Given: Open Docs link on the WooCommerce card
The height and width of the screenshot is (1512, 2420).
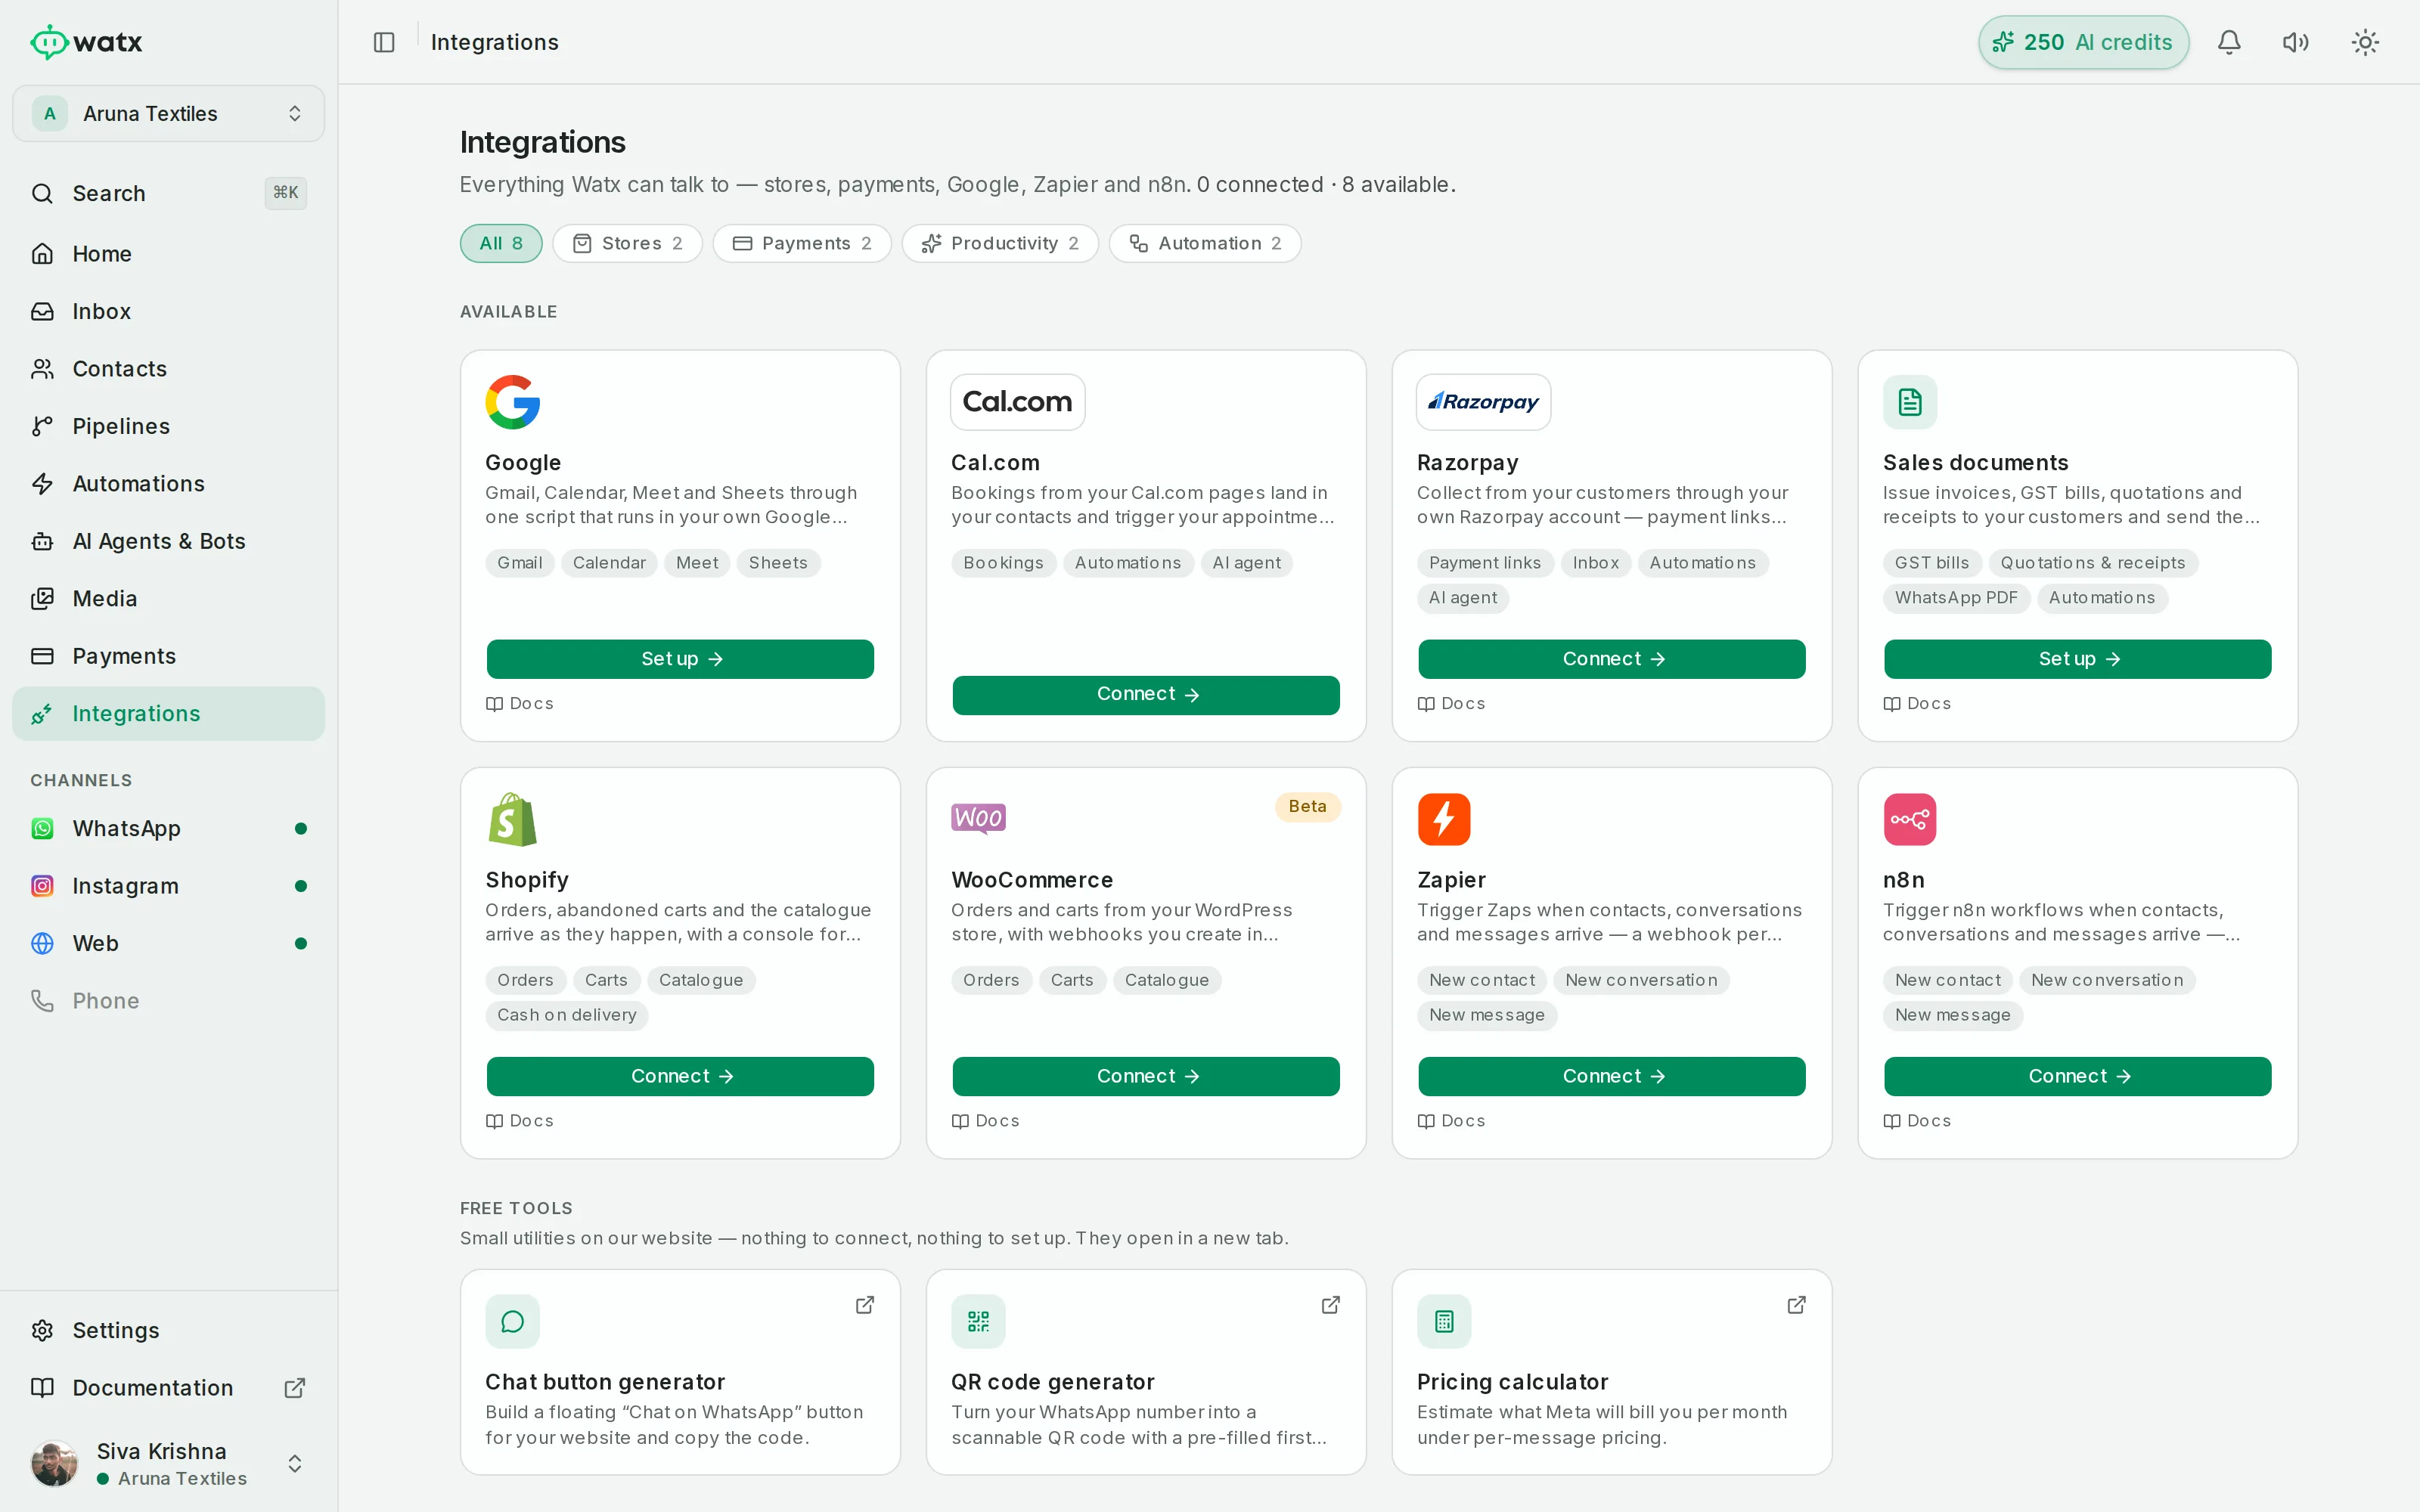Looking at the screenshot, I should (x=985, y=1121).
